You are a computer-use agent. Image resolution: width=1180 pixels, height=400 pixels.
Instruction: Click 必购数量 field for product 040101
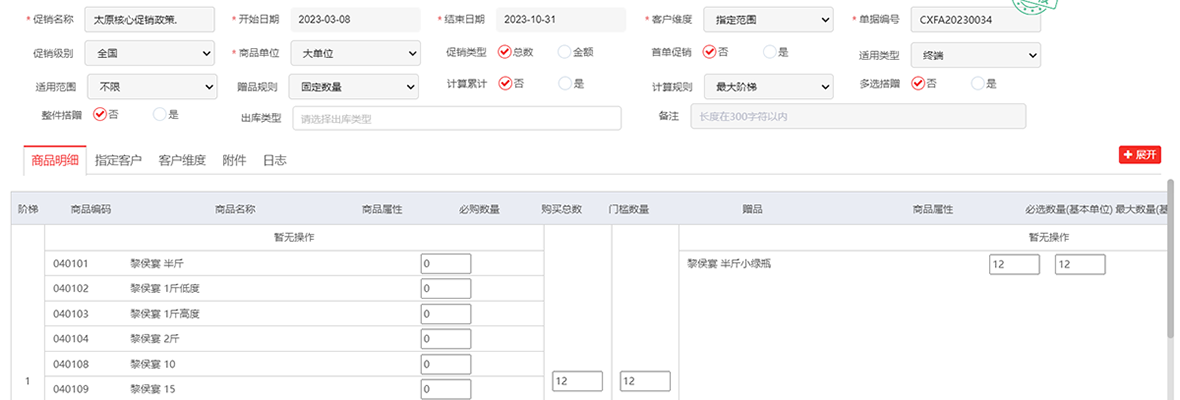click(x=445, y=264)
